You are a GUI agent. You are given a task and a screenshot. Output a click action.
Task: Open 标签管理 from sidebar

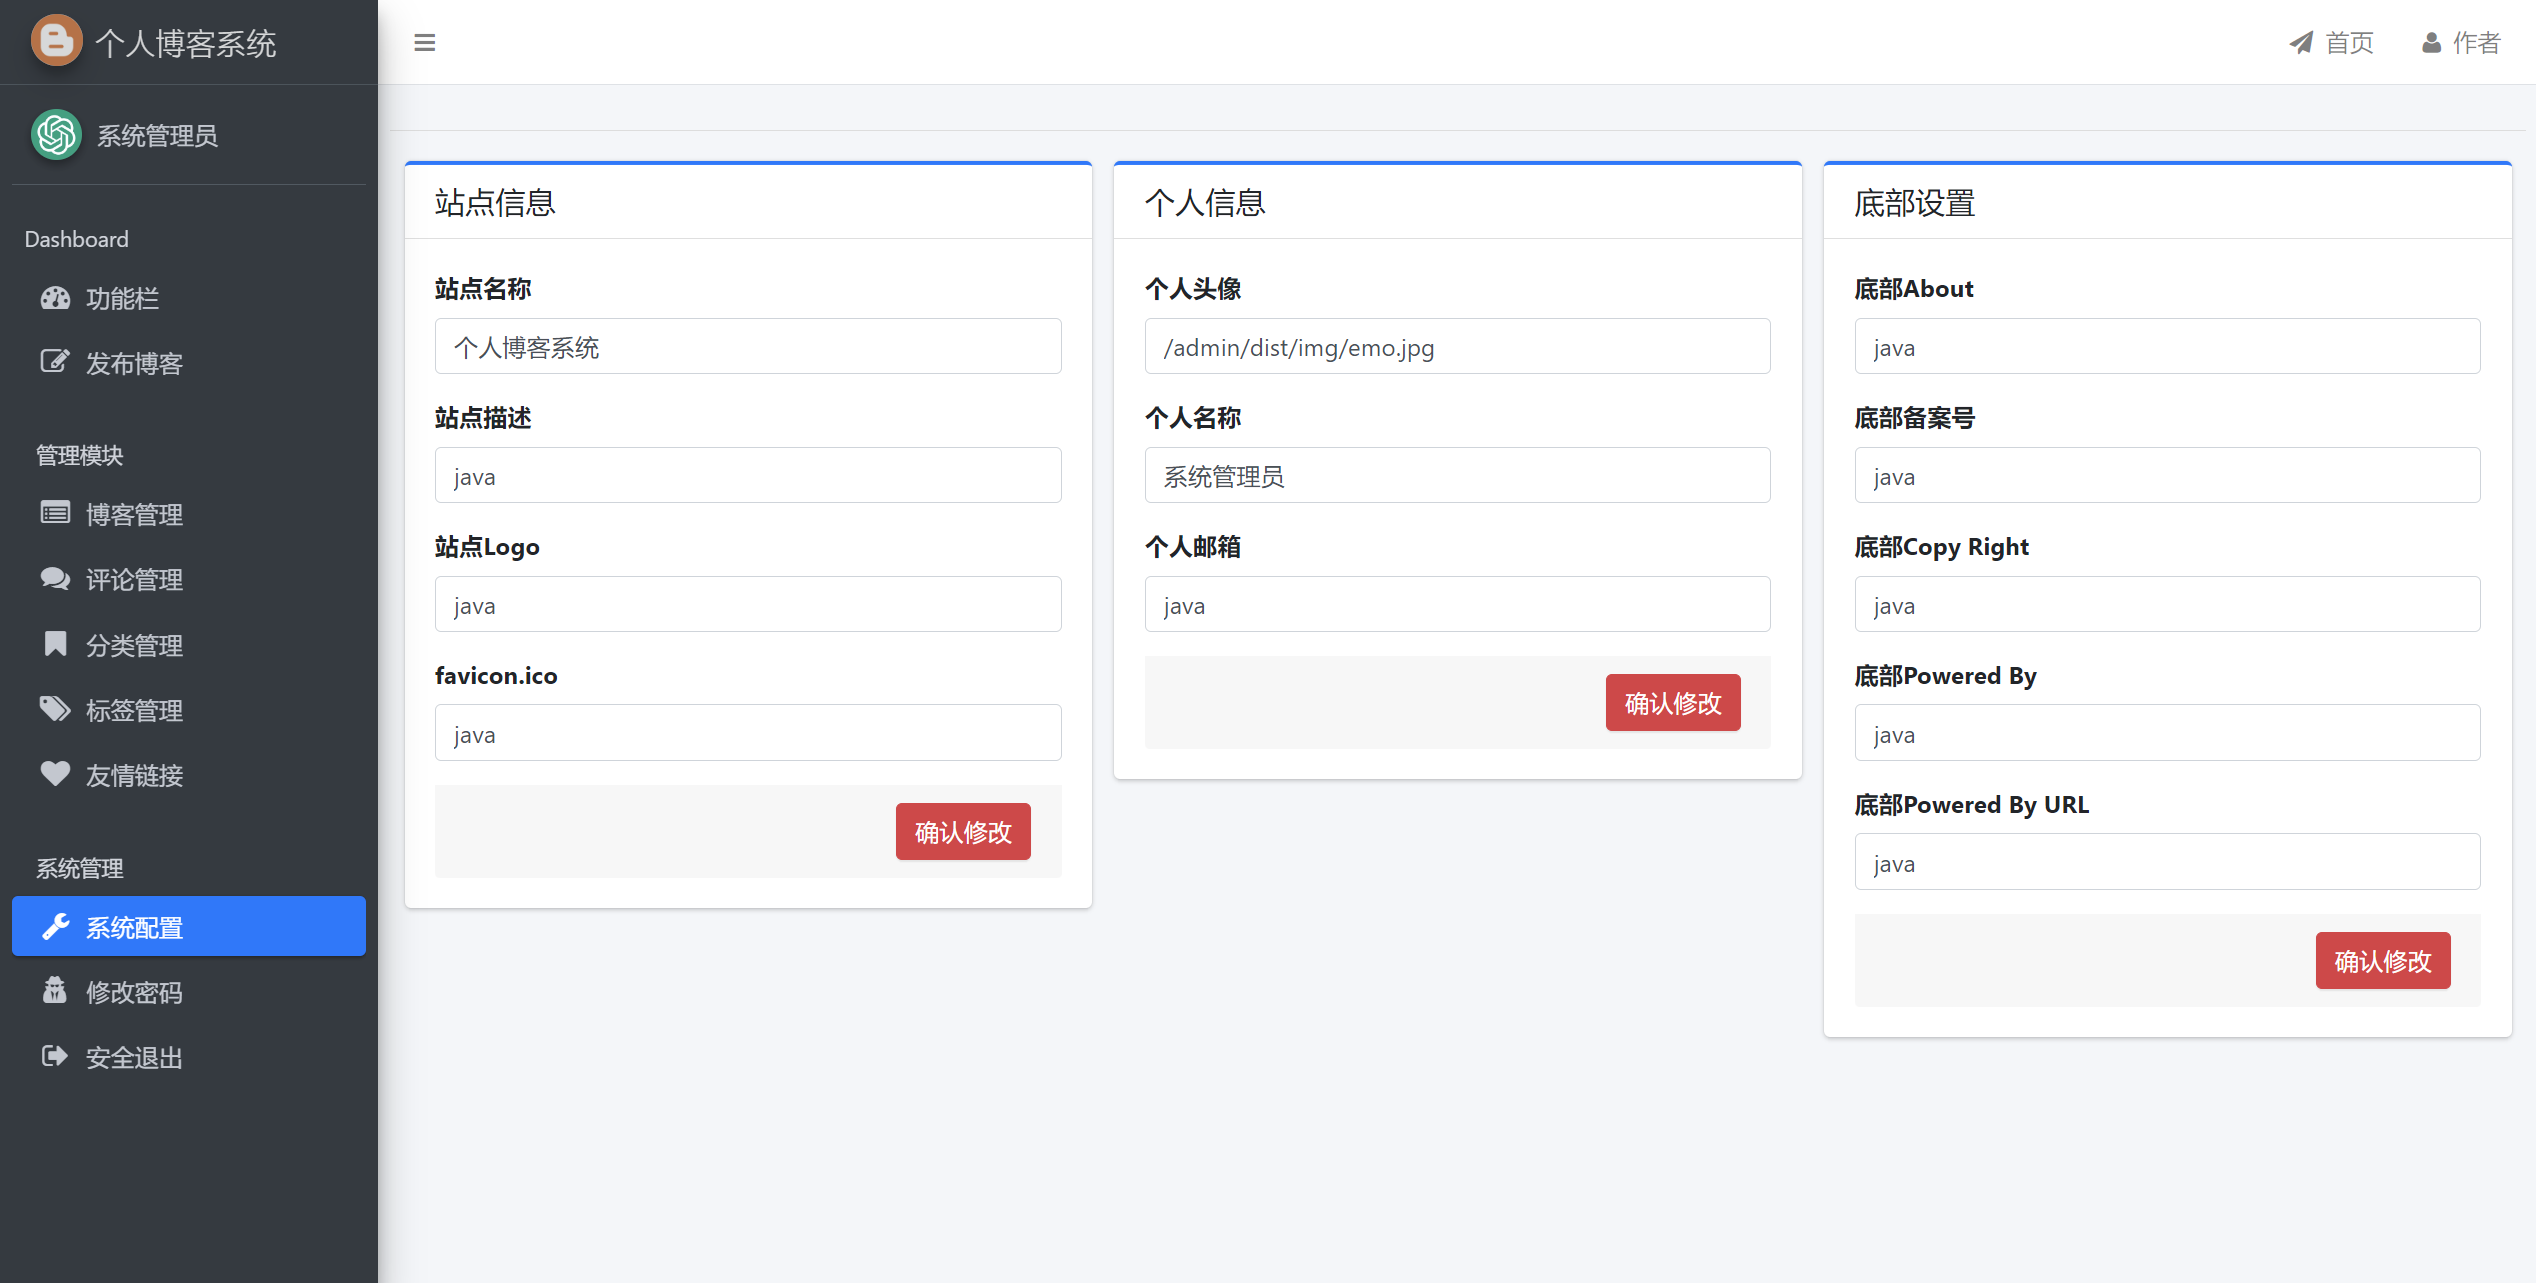pyautogui.click(x=188, y=710)
